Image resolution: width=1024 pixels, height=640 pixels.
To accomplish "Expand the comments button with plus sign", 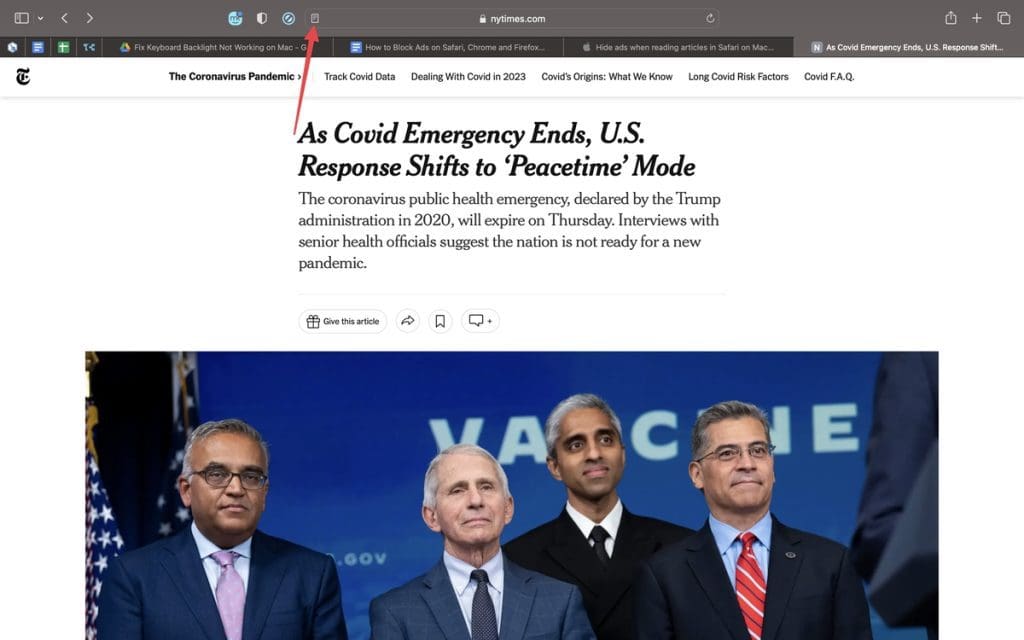I will click(480, 321).
